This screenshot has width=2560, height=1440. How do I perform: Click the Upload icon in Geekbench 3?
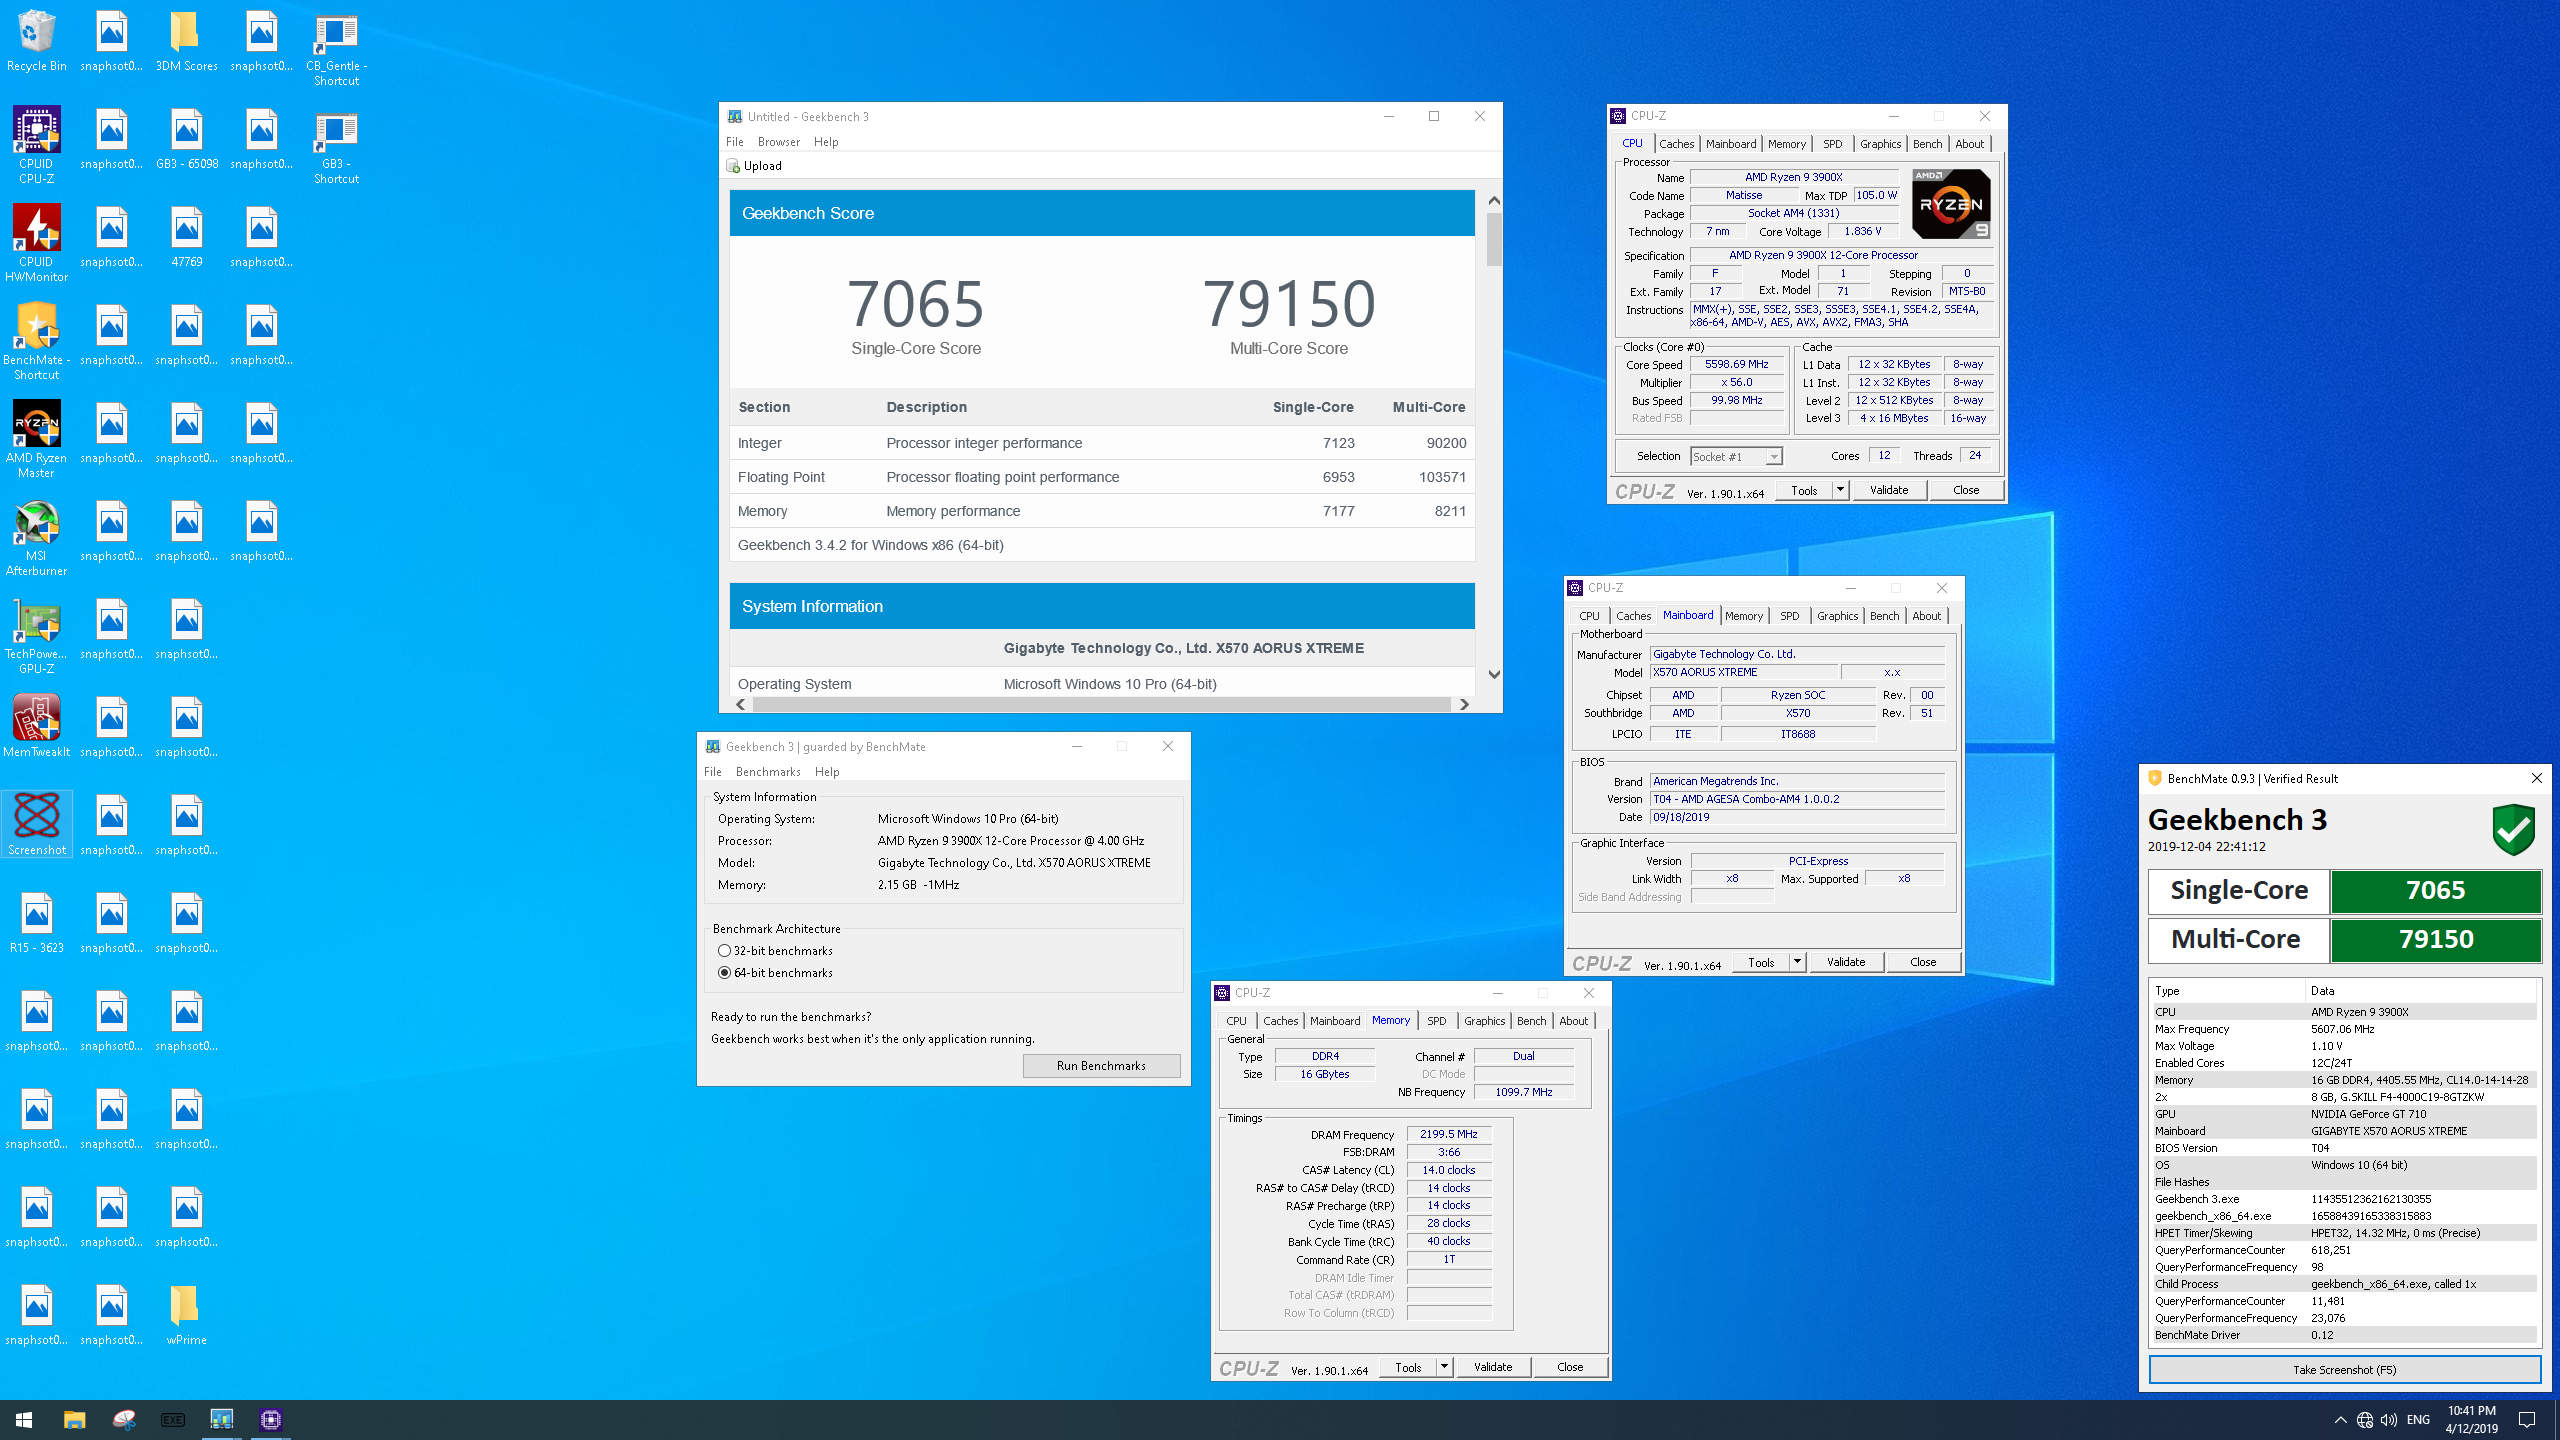tap(733, 166)
